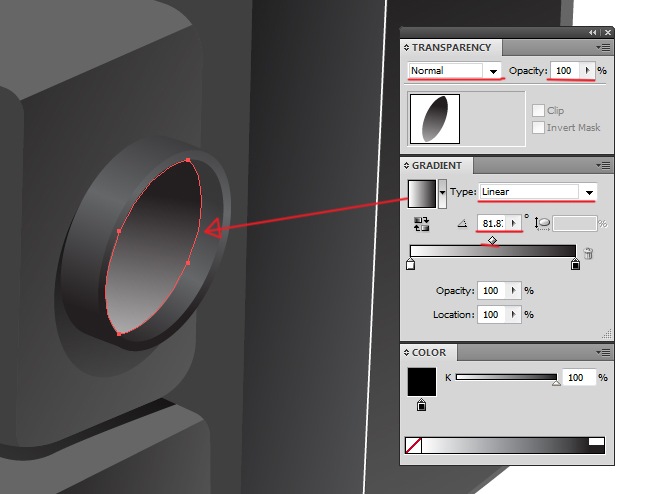Screen dimensions: 650x494
Task: Collapse the Color panel via its cycle arrows
Action: click(x=406, y=353)
